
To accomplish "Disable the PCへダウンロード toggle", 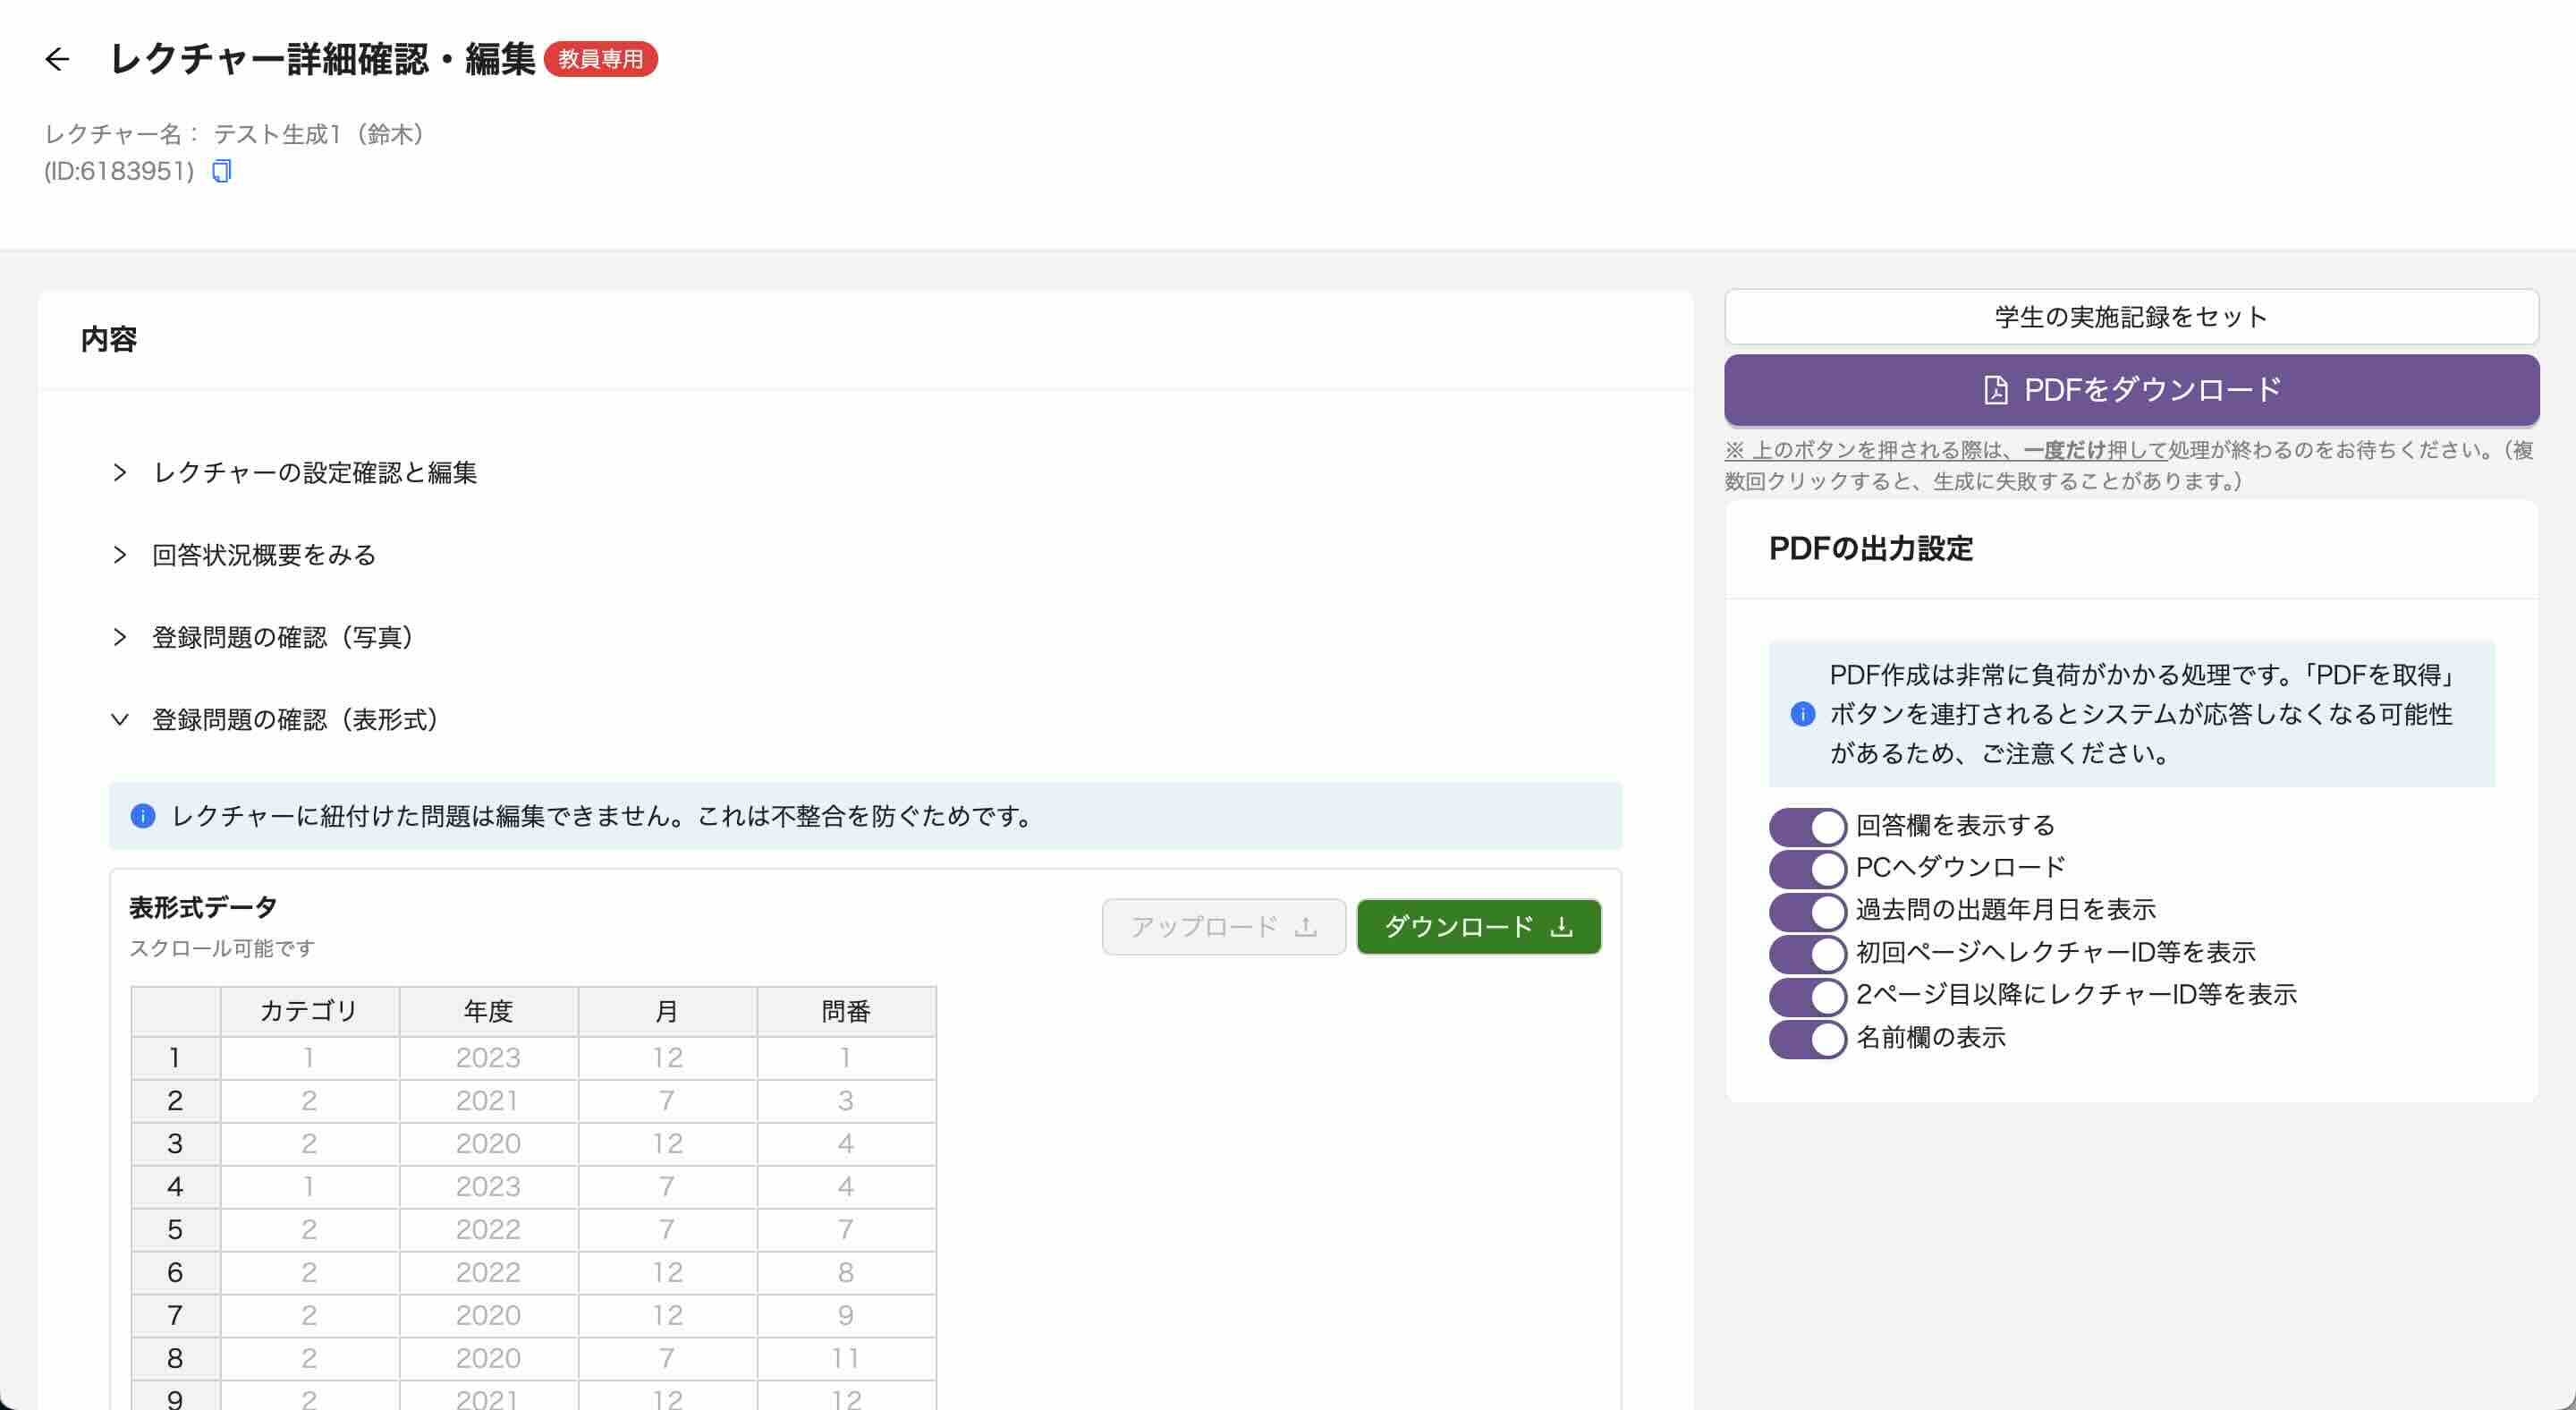I will pyautogui.click(x=1806, y=868).
